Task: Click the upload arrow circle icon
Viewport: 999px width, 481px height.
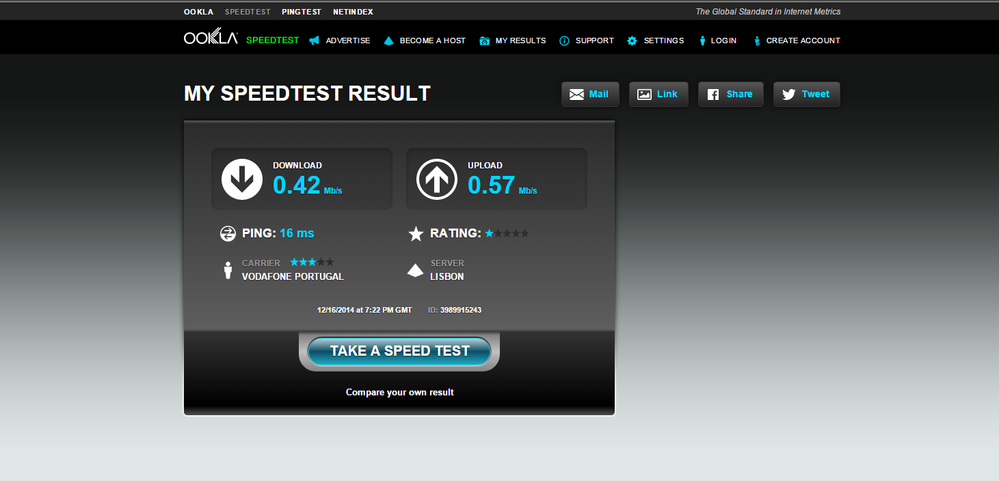Action: point(437,179)
